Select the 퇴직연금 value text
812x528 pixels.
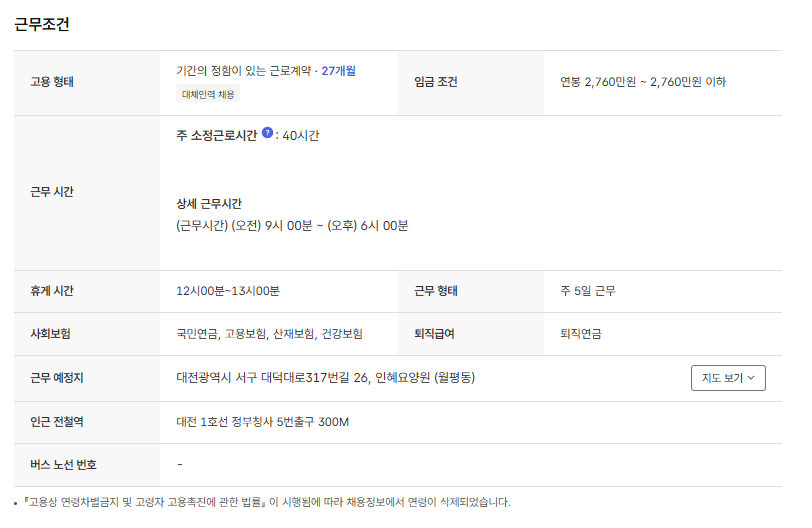coord(581,334)
